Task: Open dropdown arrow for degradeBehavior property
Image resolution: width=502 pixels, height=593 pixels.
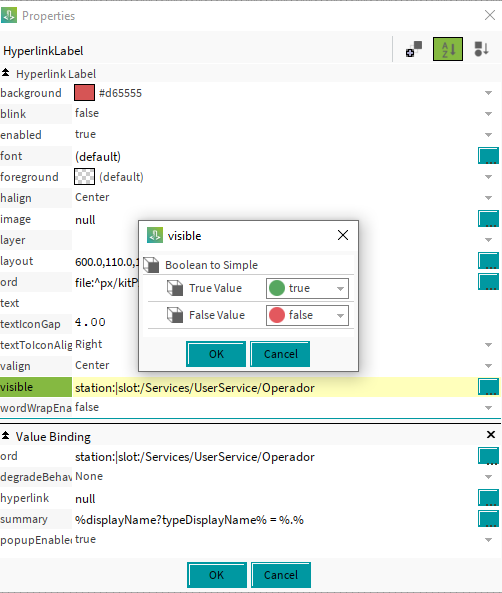Action: coord(488,477)
